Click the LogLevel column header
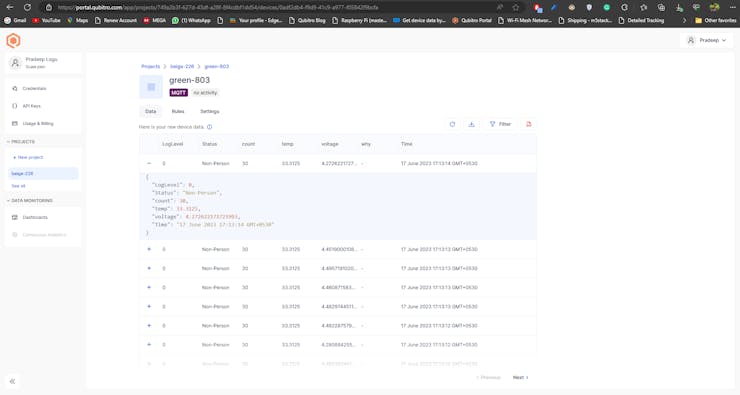 click(x=173, y=144)
